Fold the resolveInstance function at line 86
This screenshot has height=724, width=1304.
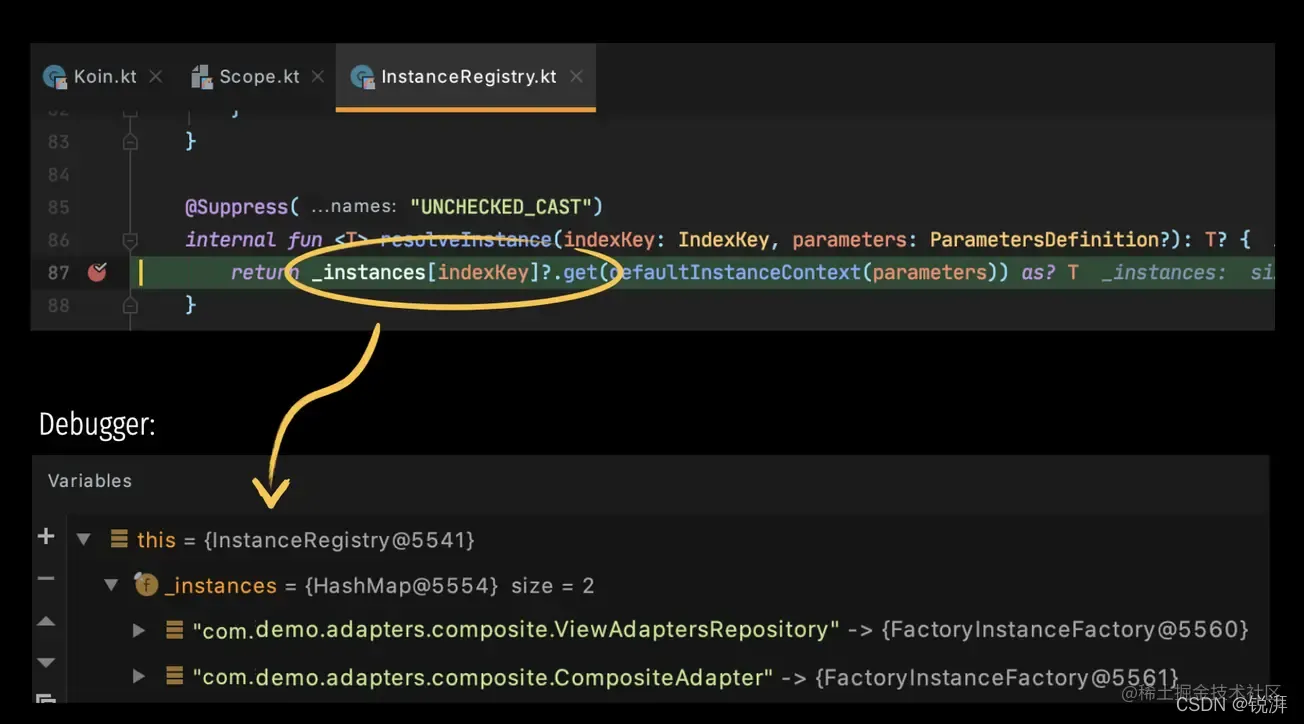[130, 240]
